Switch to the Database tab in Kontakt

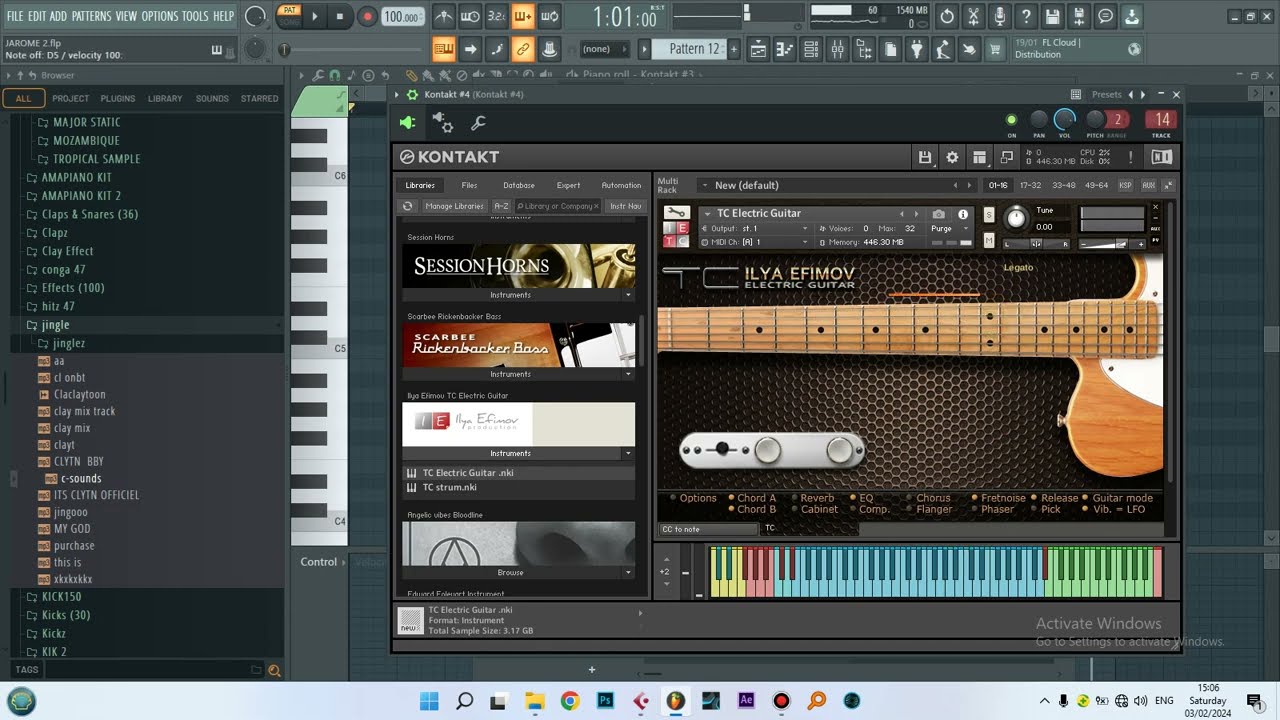[x=518, y=185]
